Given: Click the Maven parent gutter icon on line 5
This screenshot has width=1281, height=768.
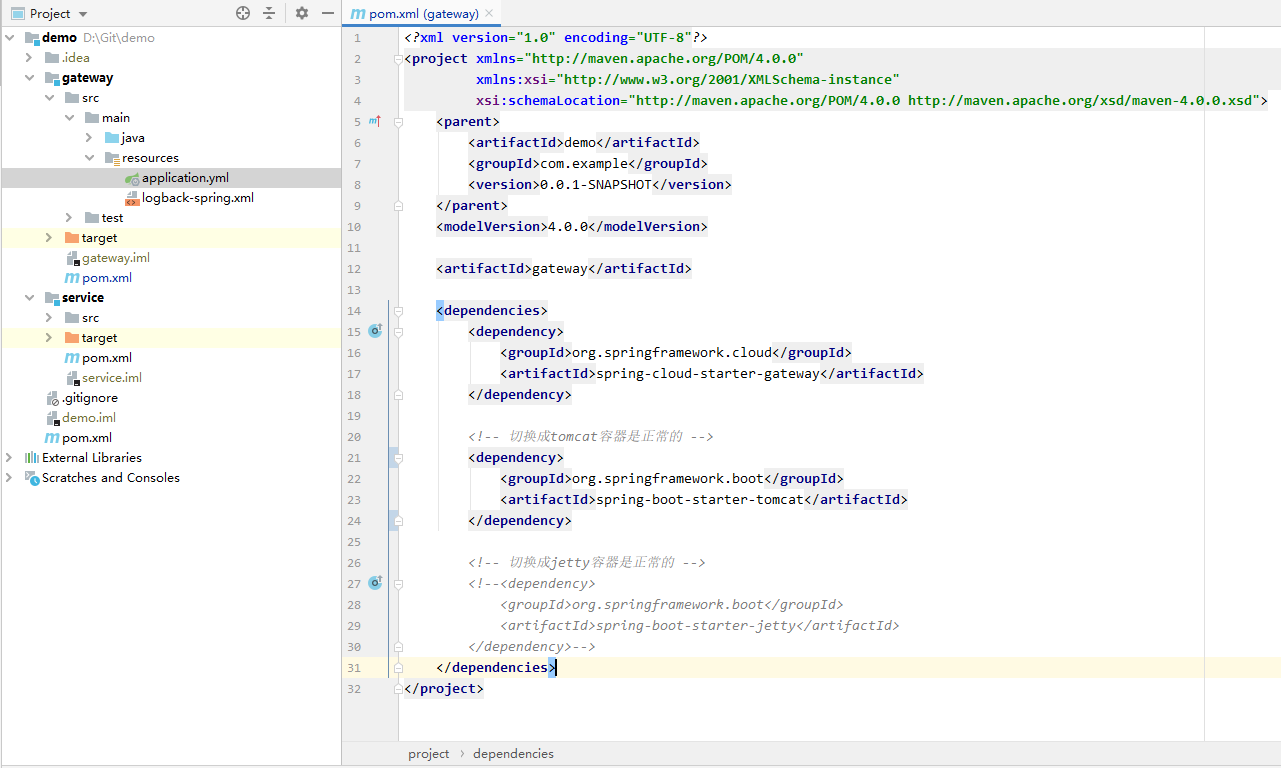Looking at the screenshot, I should pos(374,121).
